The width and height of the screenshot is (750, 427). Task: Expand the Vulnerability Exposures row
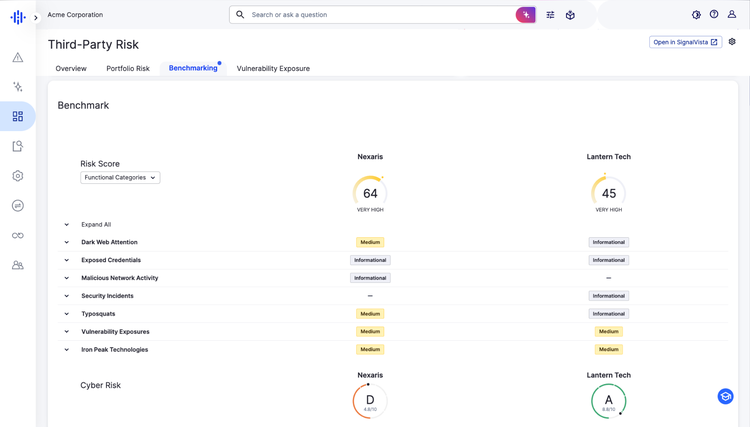coord(66,331)
